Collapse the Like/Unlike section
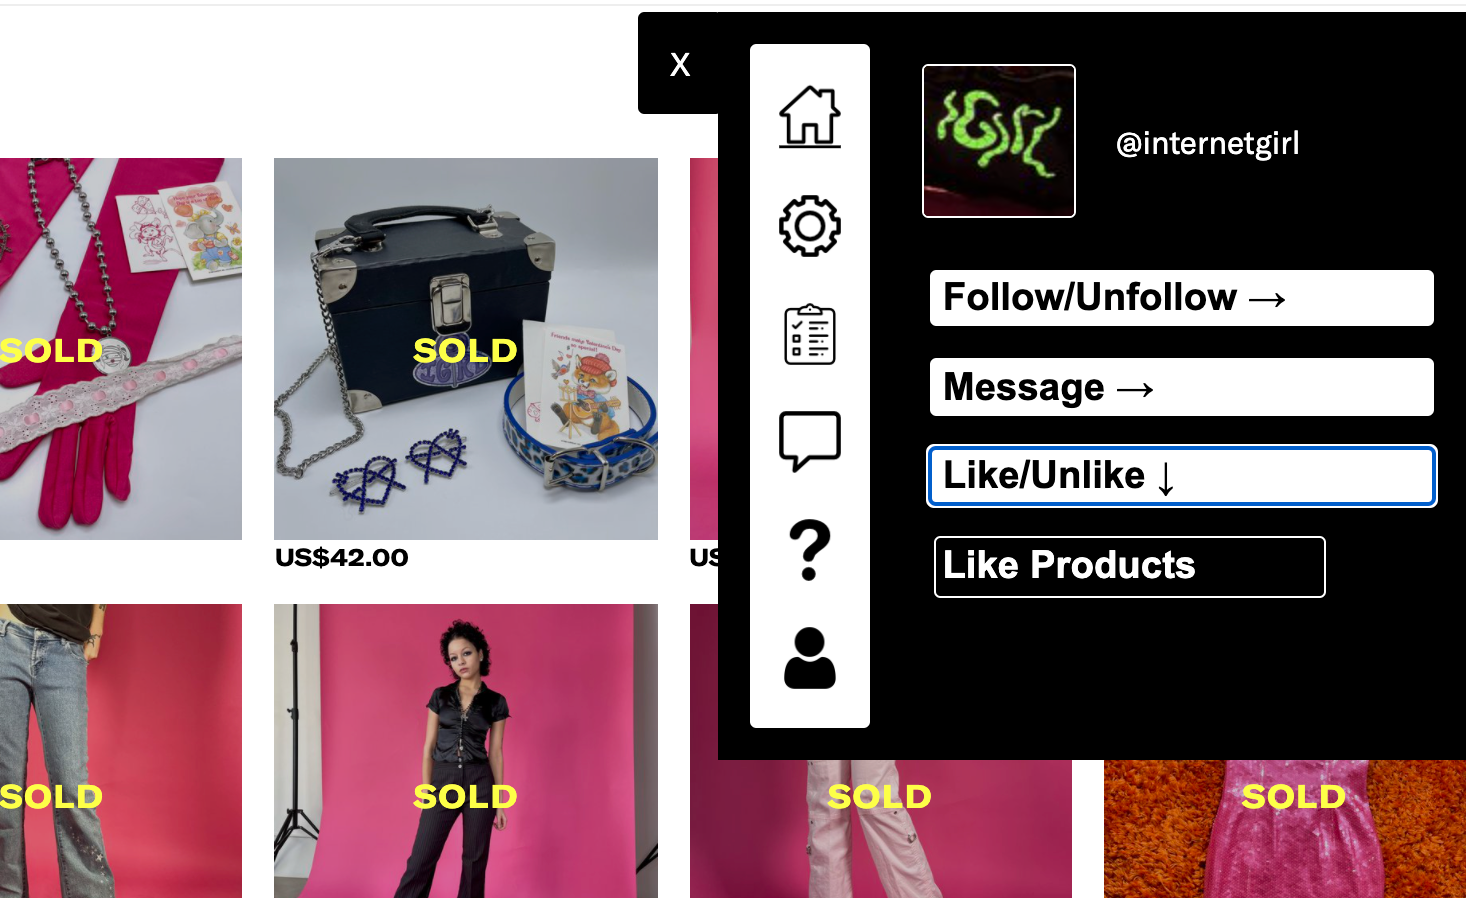Viewport: 1466px width, 898px height. pos(1182,476)
